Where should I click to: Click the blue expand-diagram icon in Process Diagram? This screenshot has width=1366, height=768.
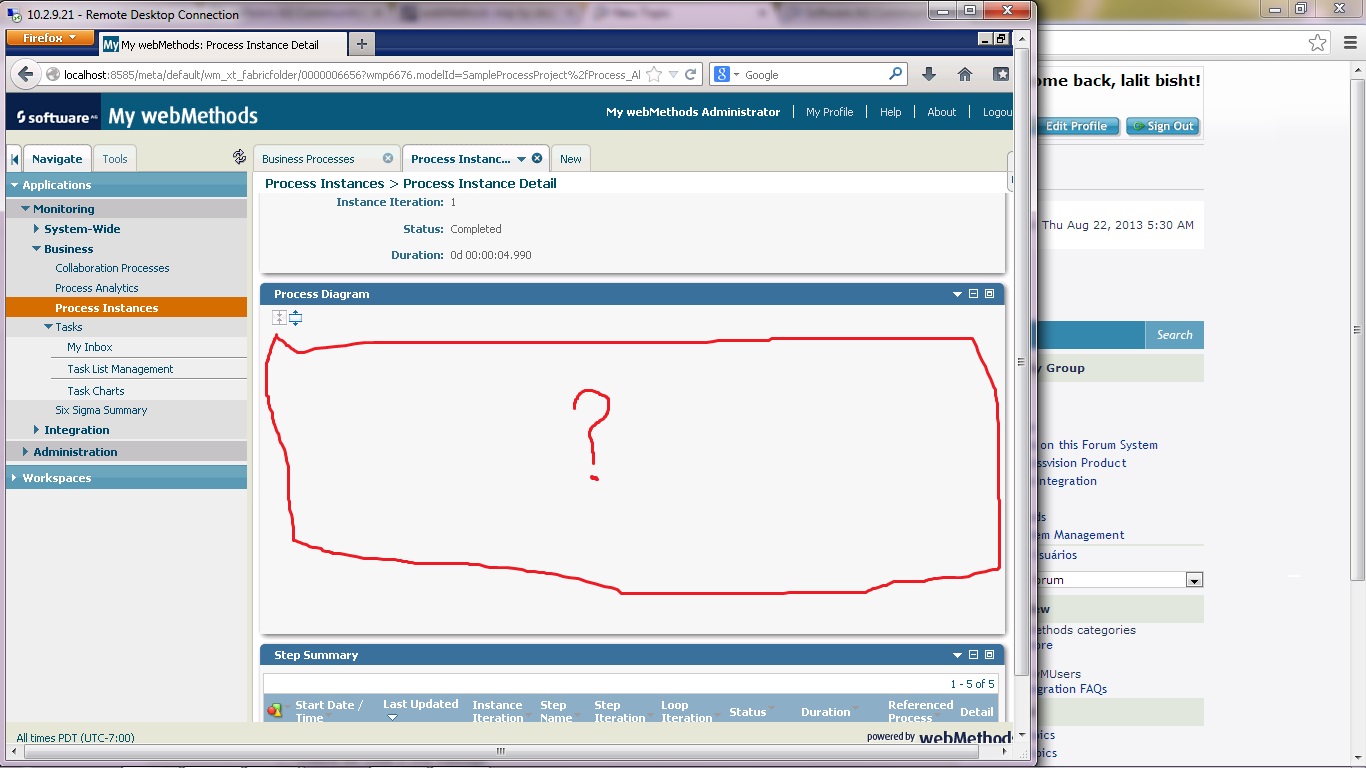pos(295,318)
